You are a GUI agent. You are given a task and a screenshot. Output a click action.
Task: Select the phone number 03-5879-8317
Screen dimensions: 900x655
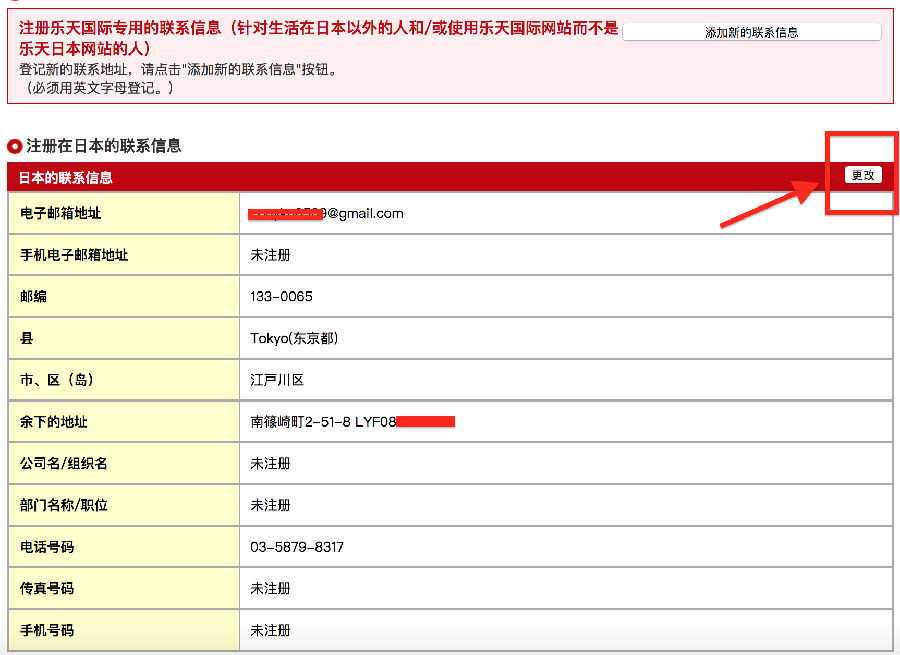[297, 547]
